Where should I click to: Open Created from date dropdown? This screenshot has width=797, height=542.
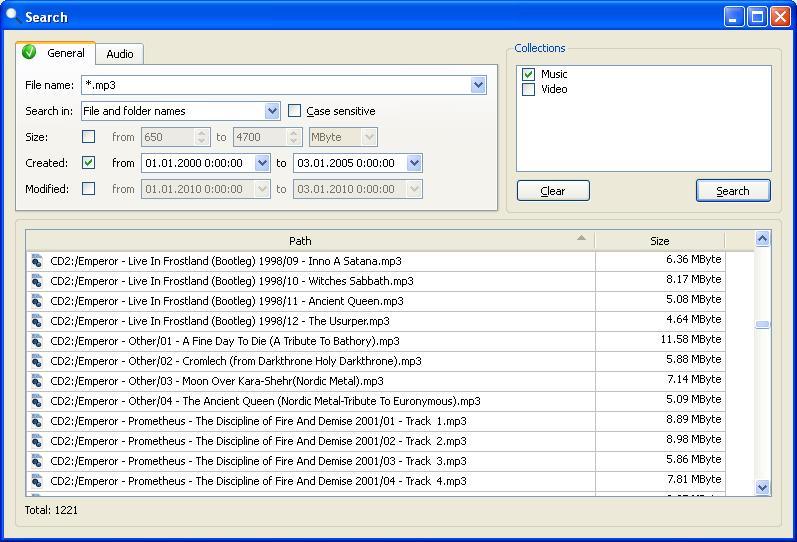click(262, 163)
